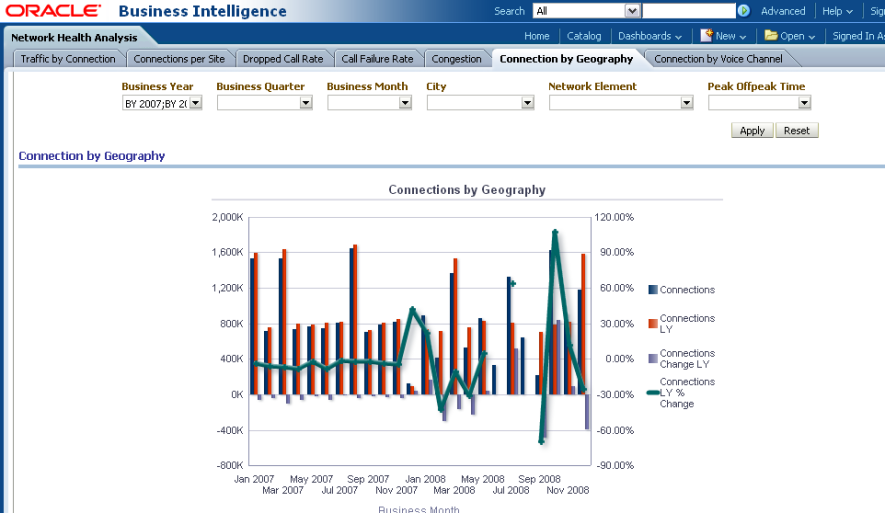Click the Connections LY legend marker
The width and height of the screenshot is (885, 513).
653,323
